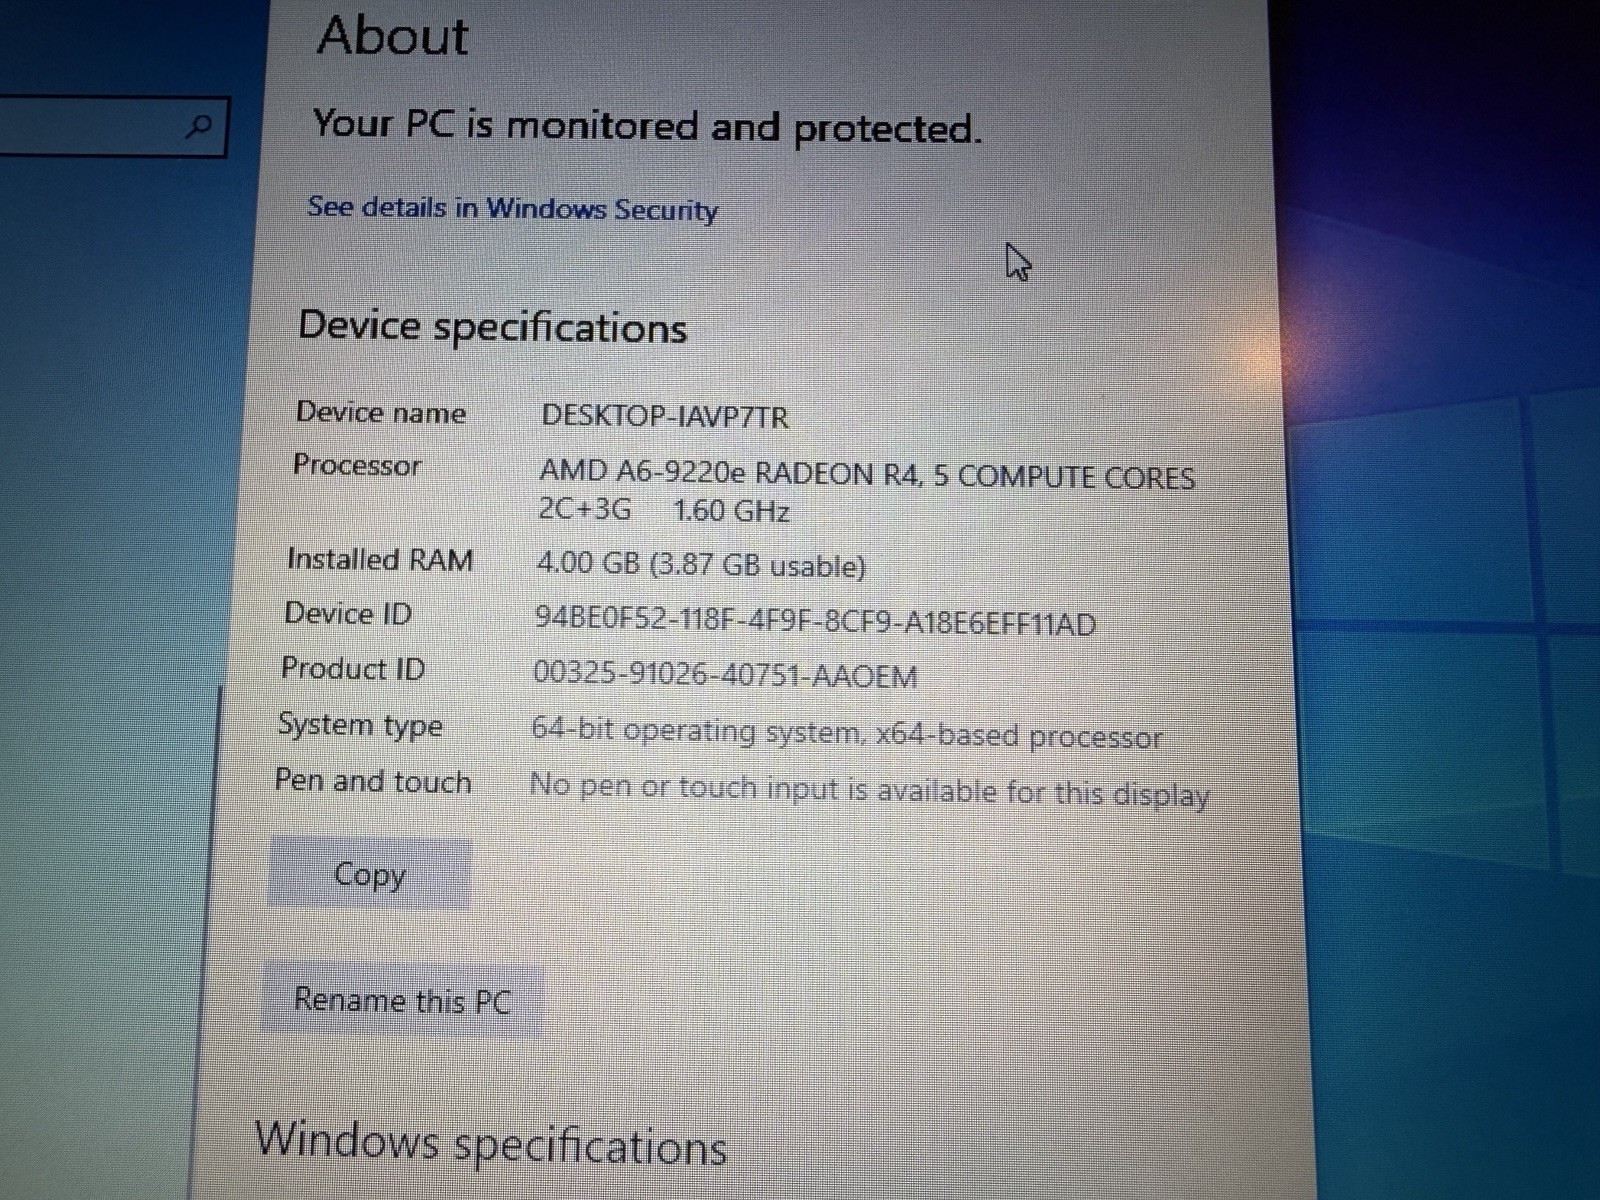The image size is (1600, 1200).
Task: Click the System type label
Action: 360,724
